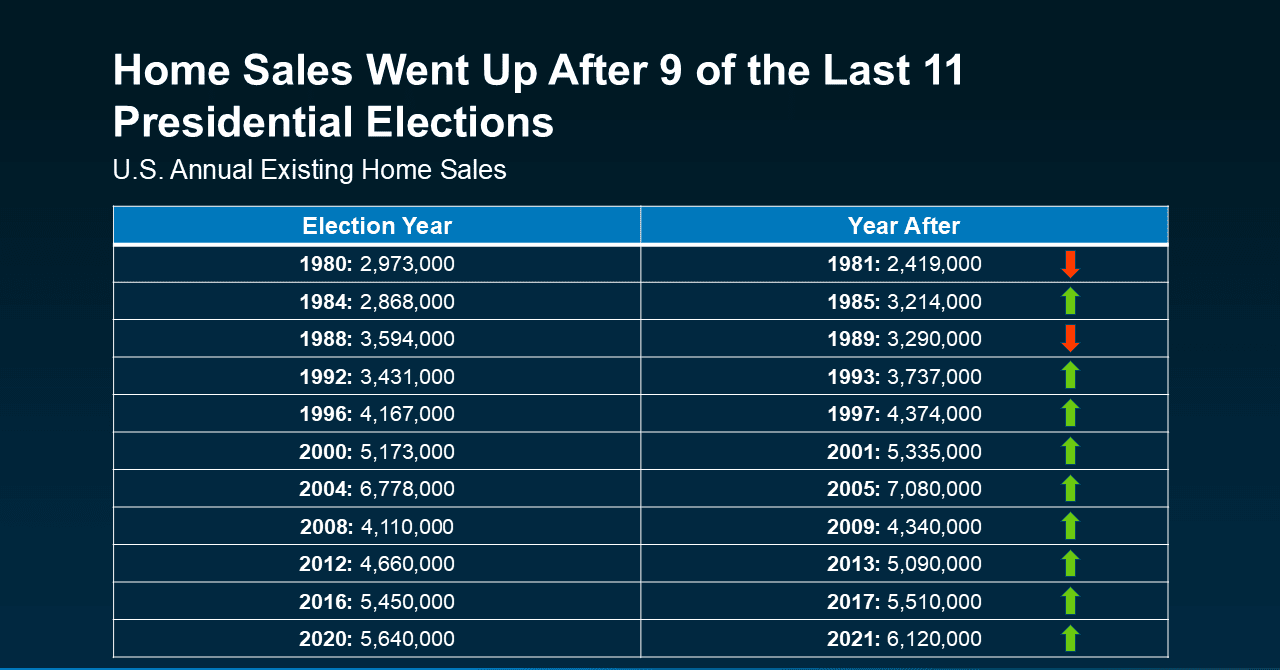1280x670 pixels.
Task: Select the Year After column header
Action: (904, 225)
